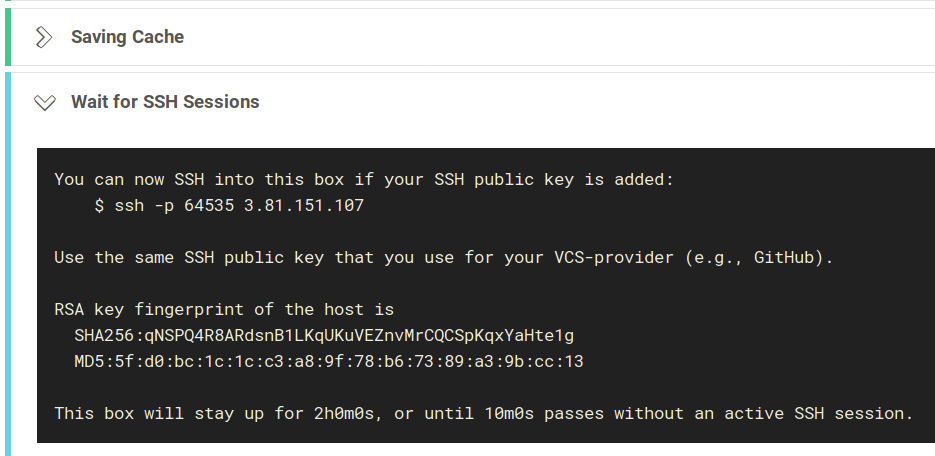935x456 pixels.
Task: Click the 'You can now SSH' output line
Action: (364, 179)
